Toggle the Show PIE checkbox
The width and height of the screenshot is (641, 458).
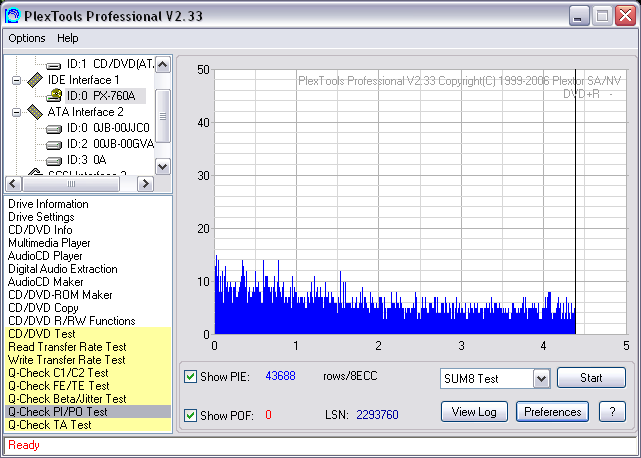[190, 376]
